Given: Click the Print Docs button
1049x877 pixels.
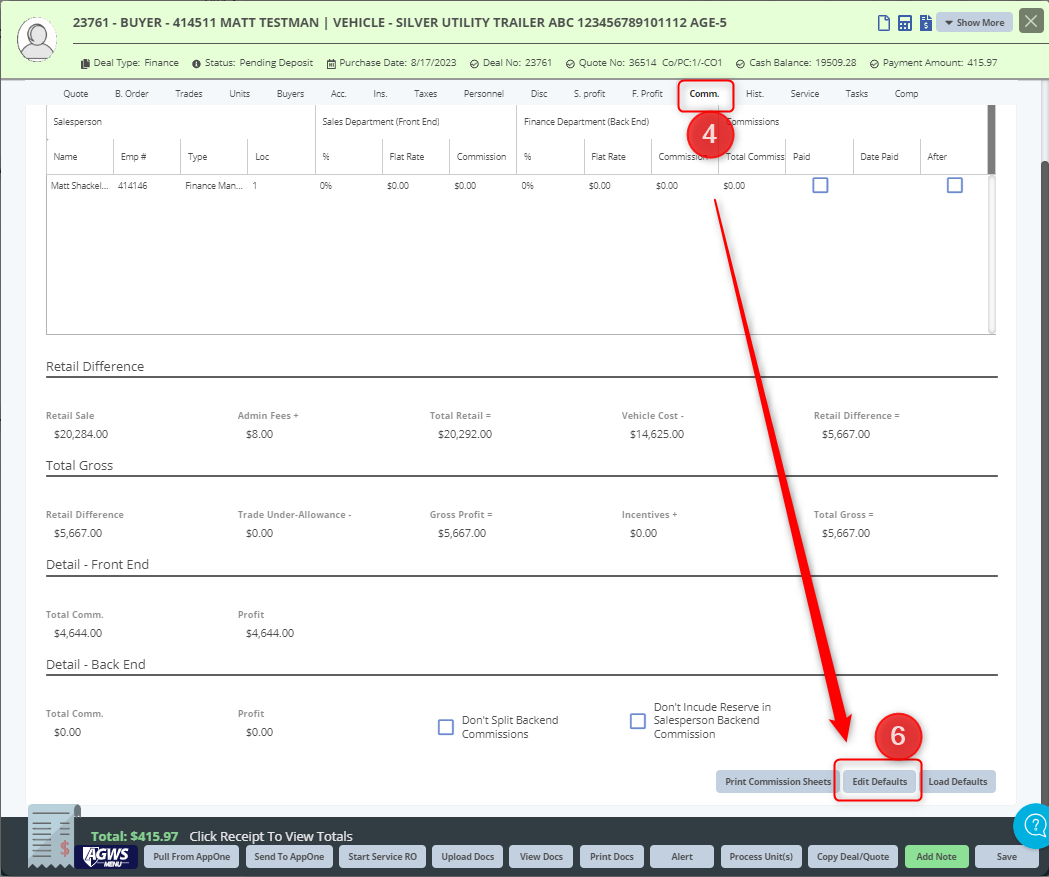Looking at the screenshot, I should point(611,856).
